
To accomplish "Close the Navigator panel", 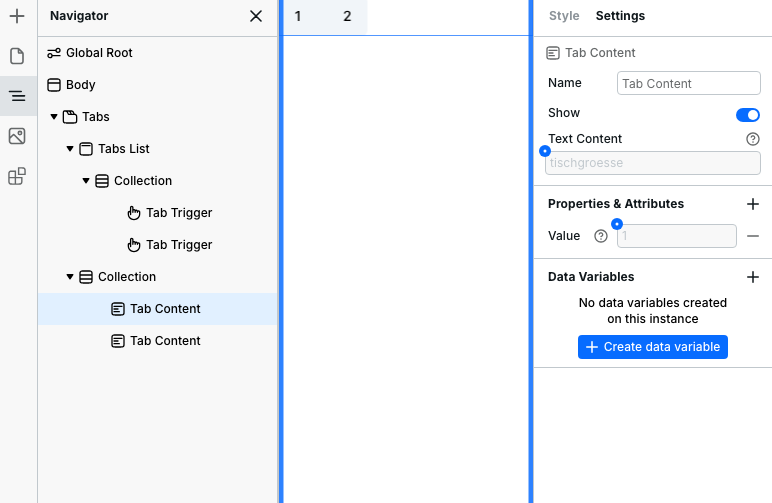I will [x=256, y=16].
